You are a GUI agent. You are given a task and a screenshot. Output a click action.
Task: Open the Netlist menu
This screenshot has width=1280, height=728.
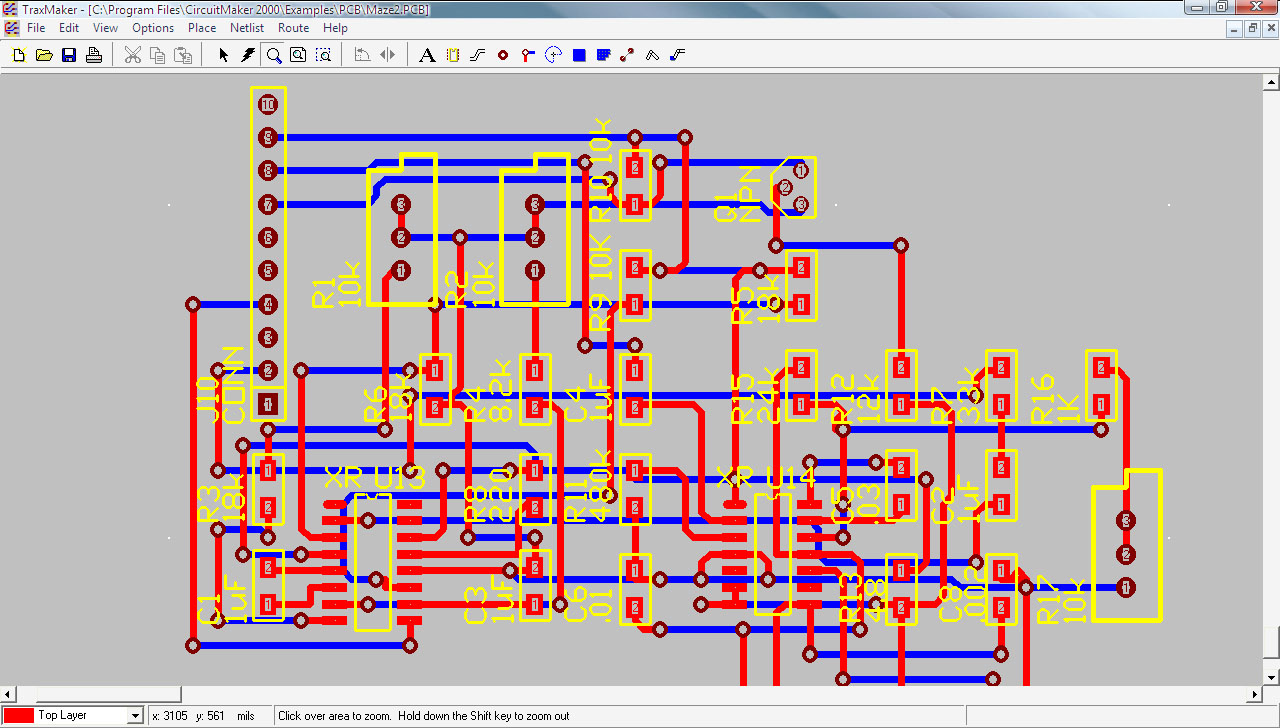click(x=246, y=28)
